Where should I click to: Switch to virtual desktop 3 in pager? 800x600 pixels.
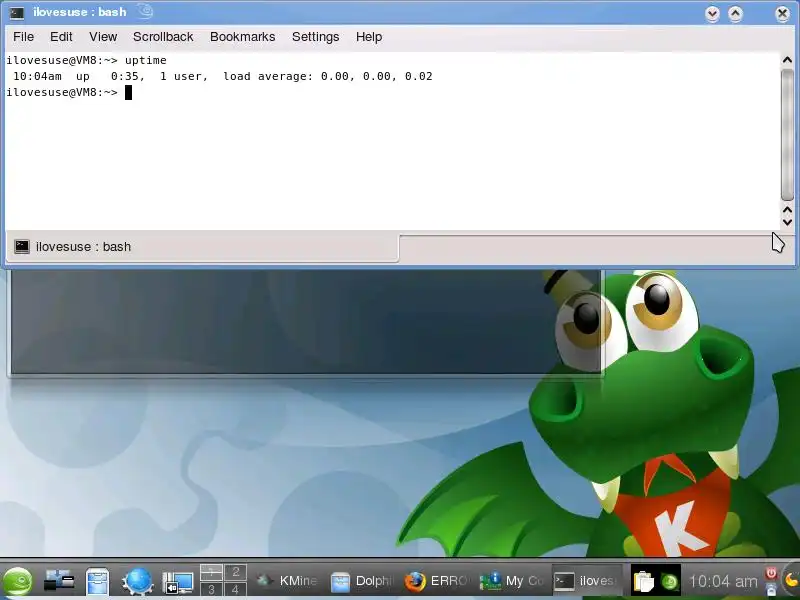point(211,589)
